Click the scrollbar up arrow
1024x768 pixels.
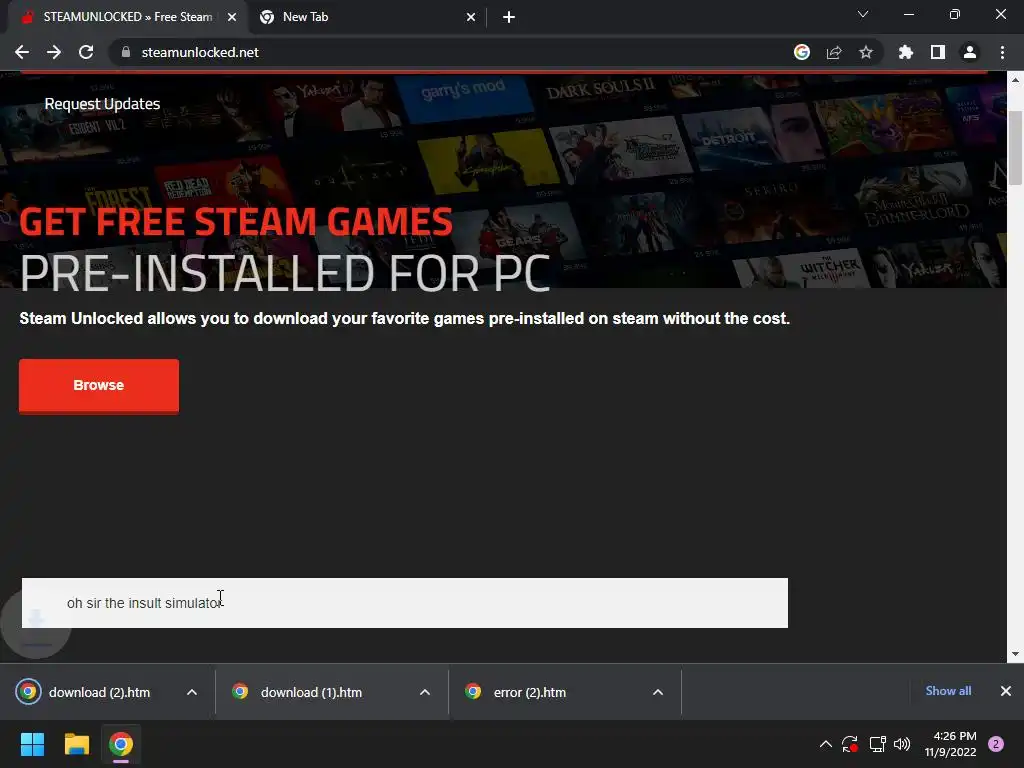click(x=1015, y=80)
